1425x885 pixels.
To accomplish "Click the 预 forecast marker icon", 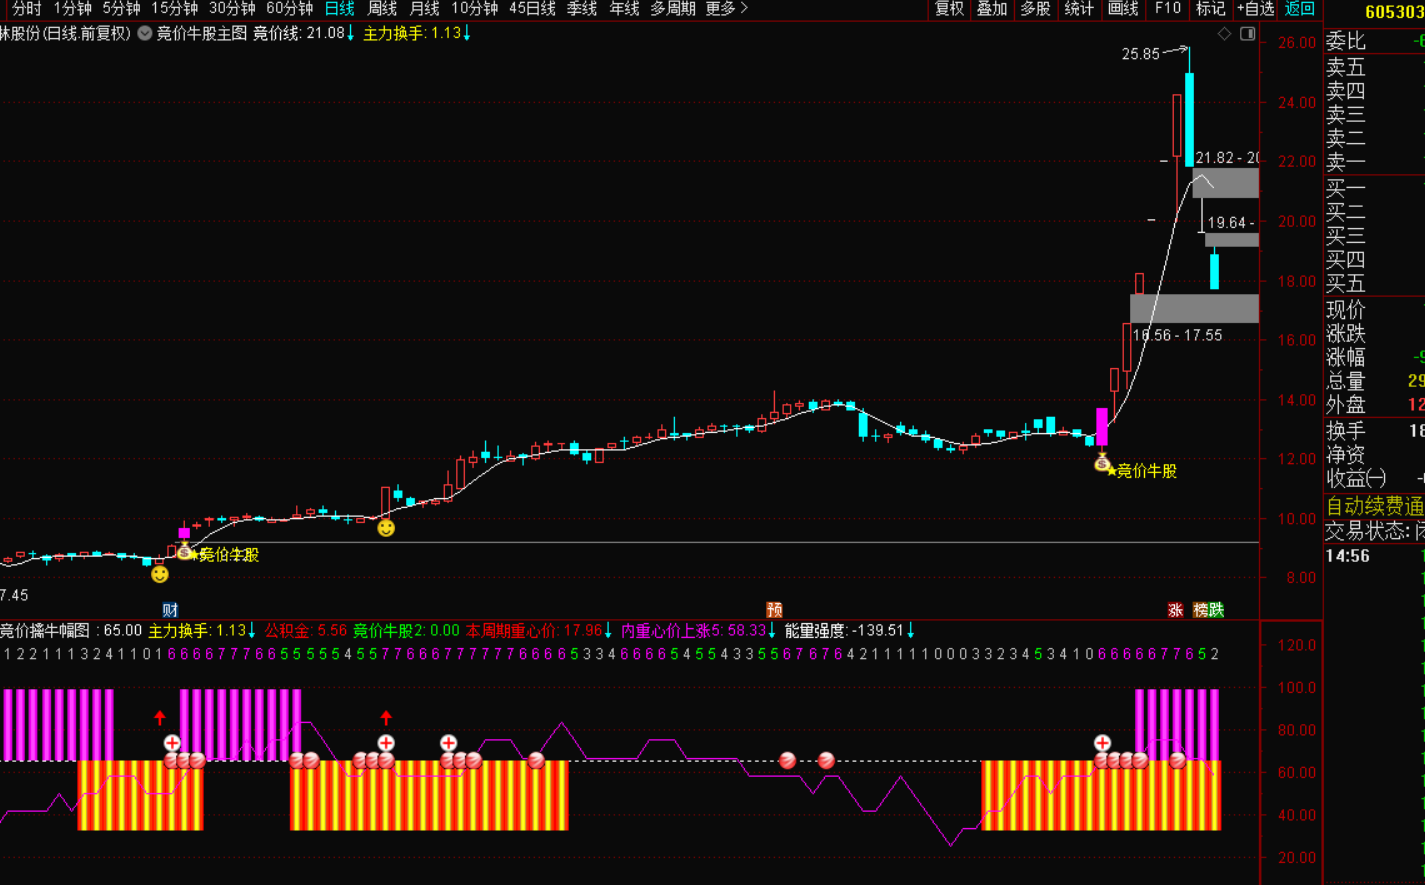I will click(x=774, y=610).
